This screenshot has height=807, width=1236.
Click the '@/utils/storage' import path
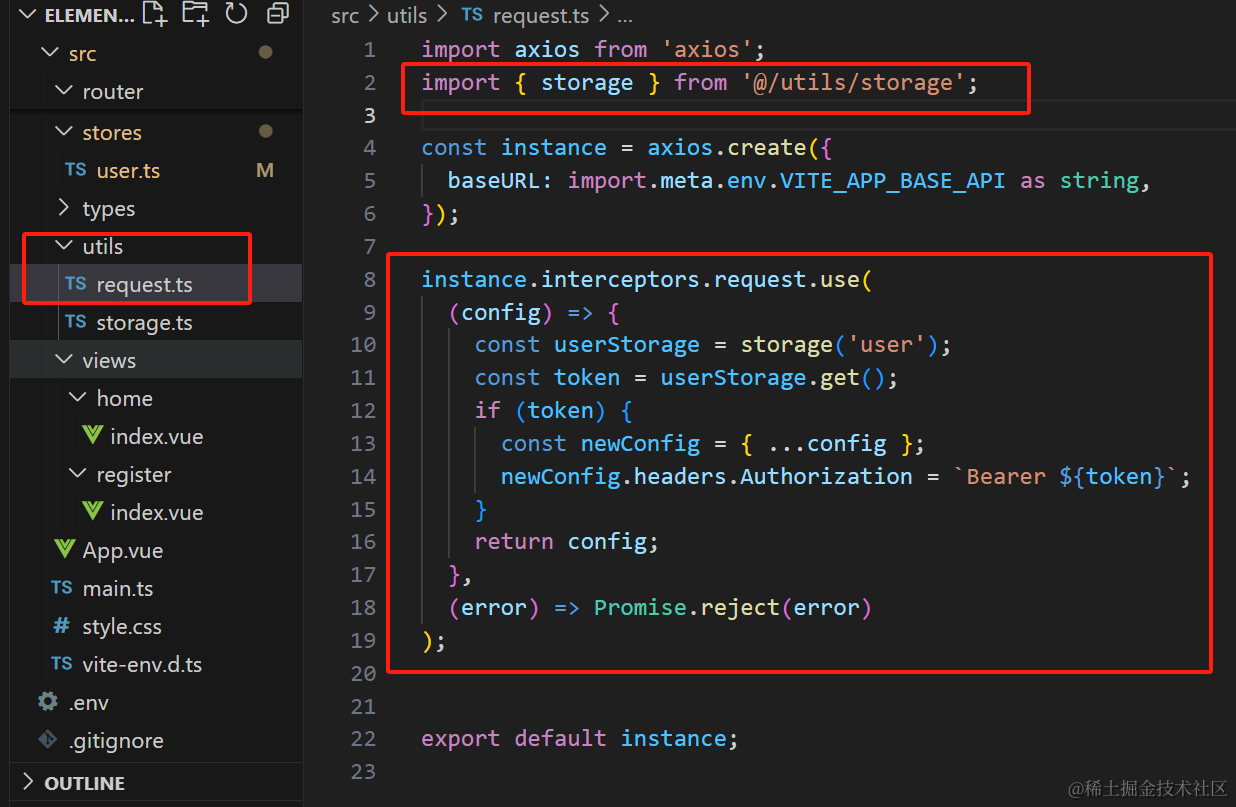853,82
